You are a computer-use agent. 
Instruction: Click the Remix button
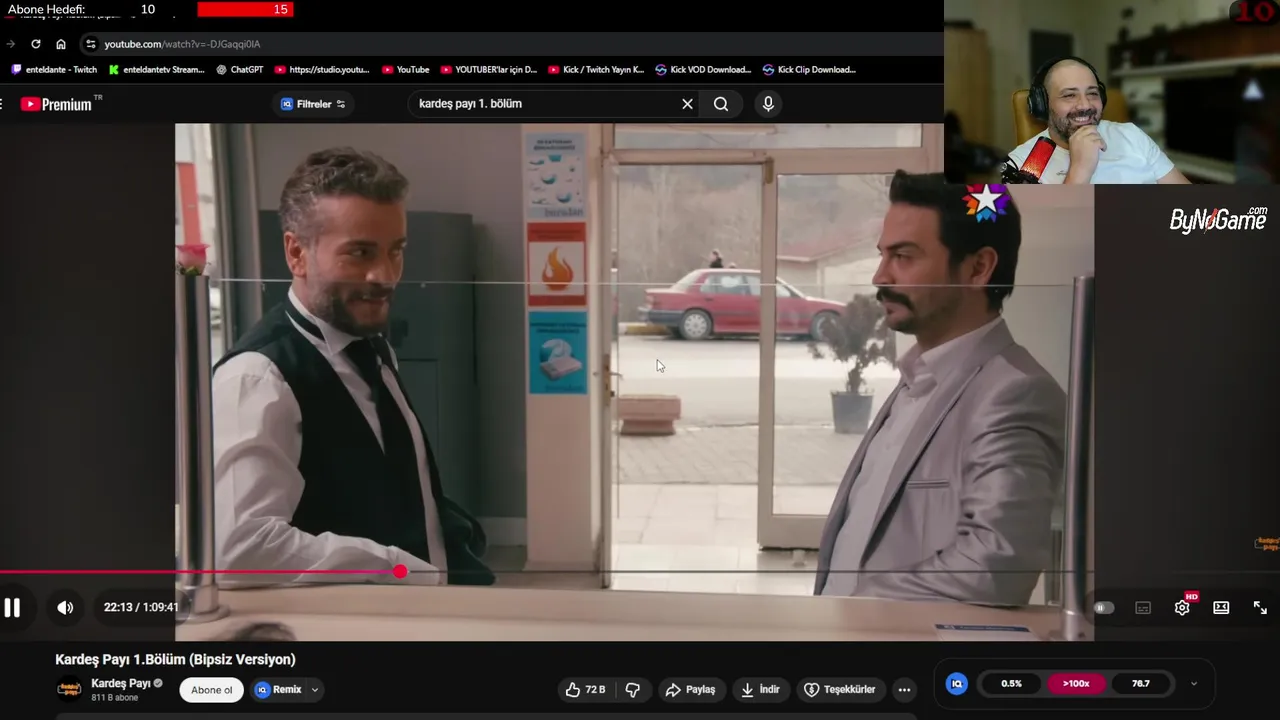click(x=278, y=689)
